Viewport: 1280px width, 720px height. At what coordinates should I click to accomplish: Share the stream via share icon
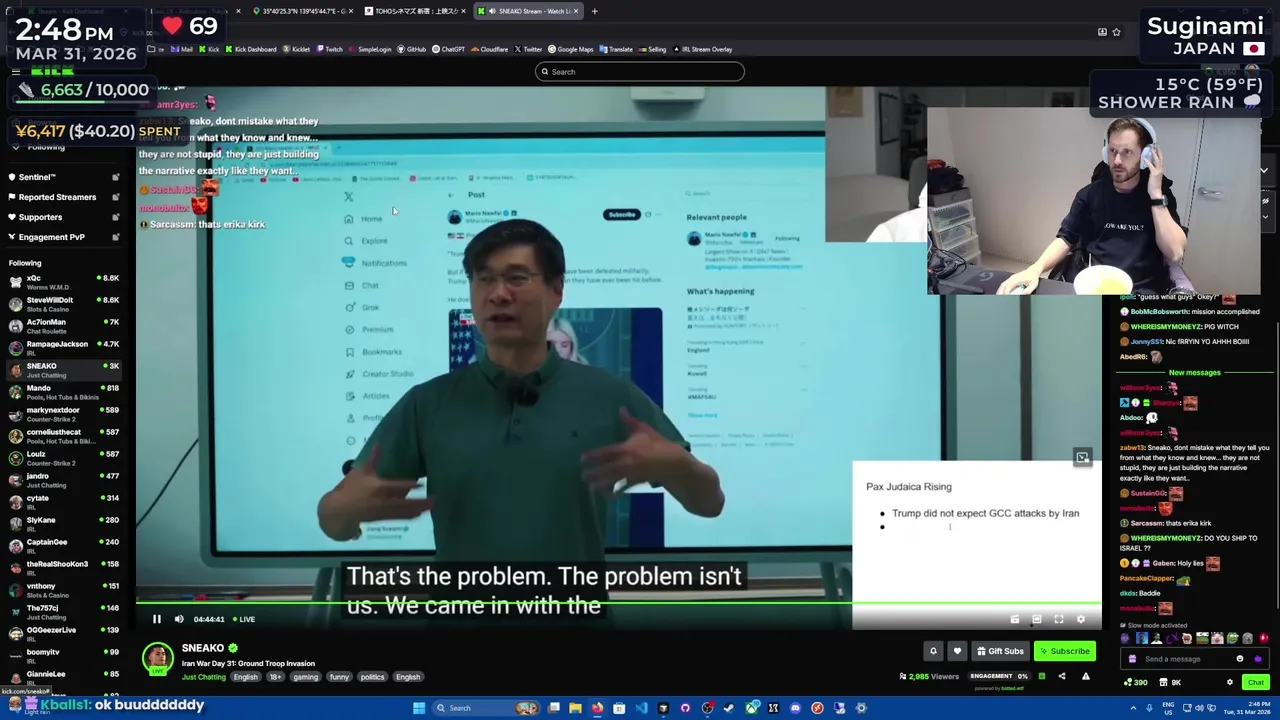(1062, 677)
